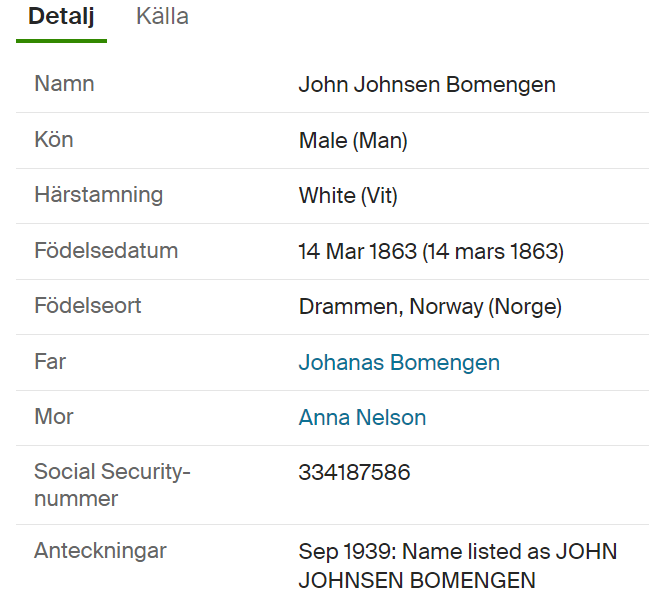Open mother link Anna Nelson
This screenshot has width=649, height=613.
(x=362, y=418)
